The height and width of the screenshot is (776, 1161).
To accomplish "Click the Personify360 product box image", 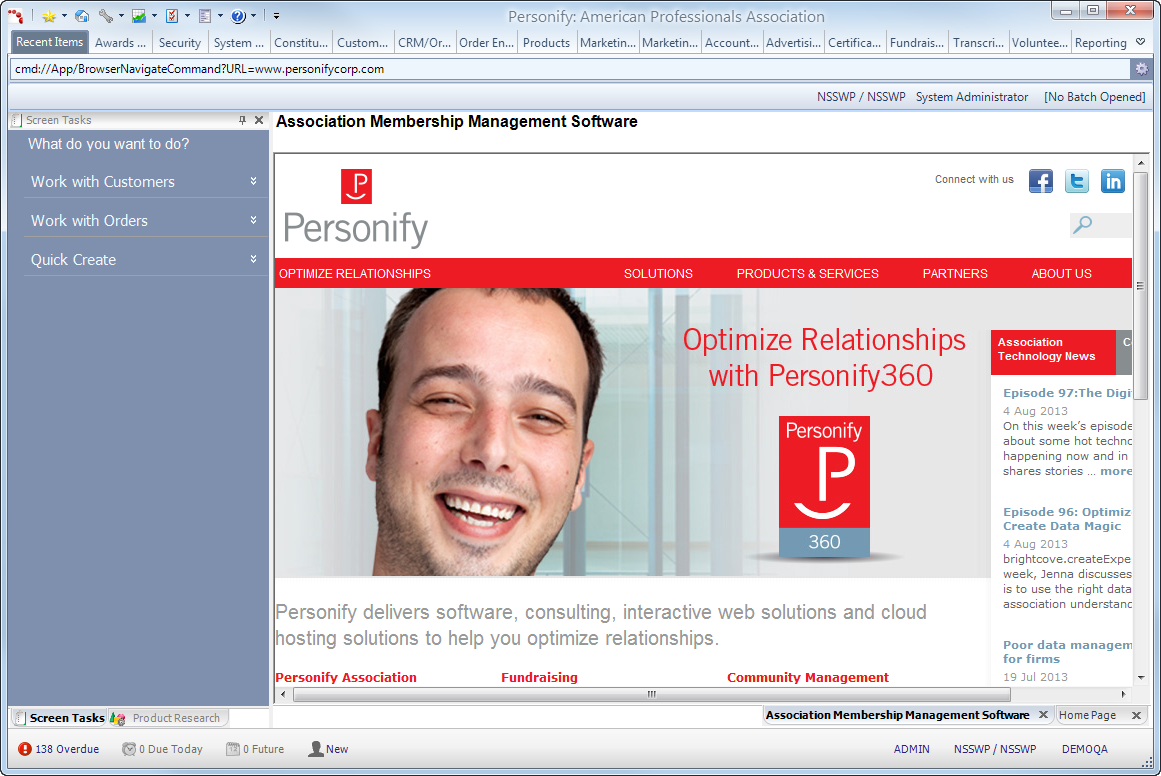I will pos(824,486).
